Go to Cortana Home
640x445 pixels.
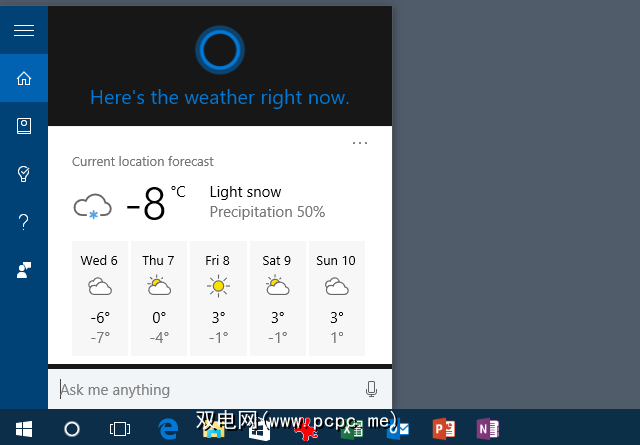point(24,78)
